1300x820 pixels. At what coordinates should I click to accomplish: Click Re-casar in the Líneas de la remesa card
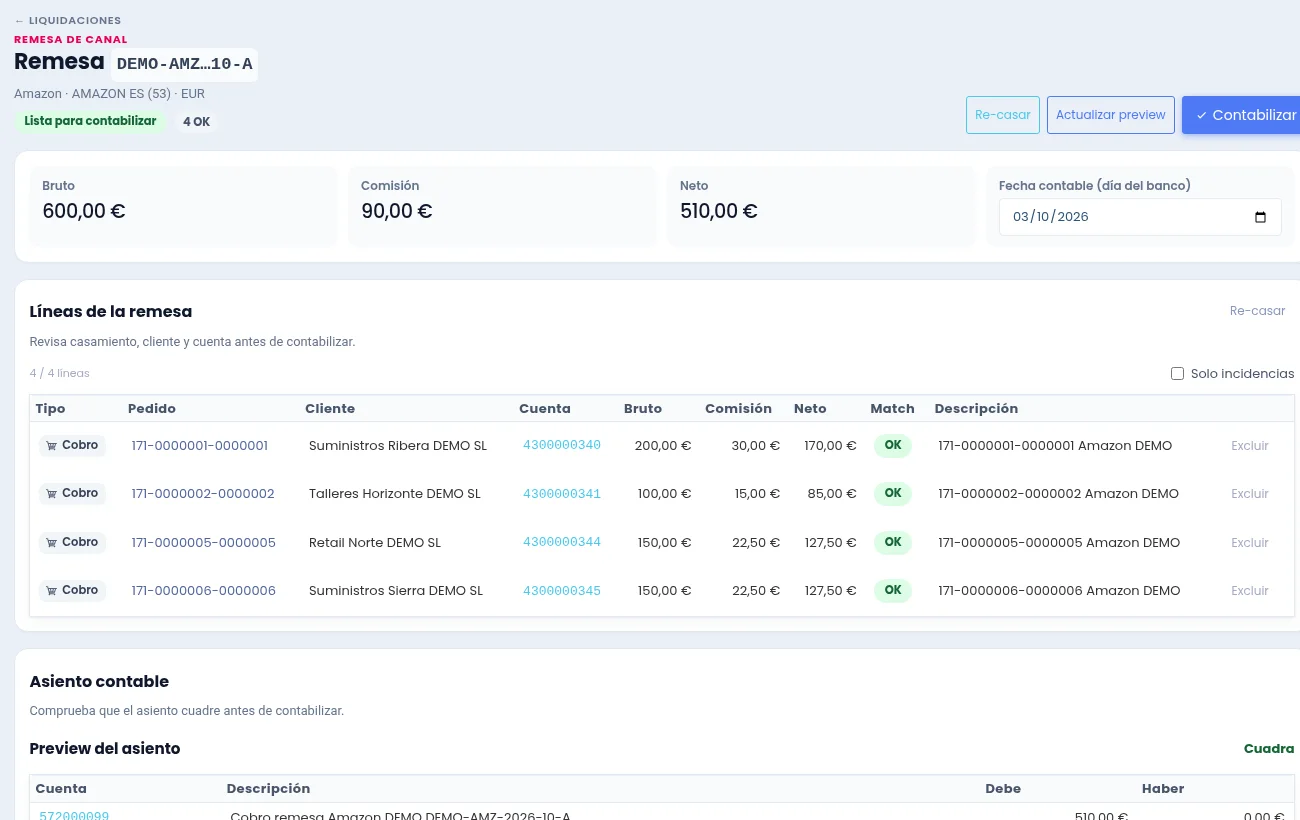pos(1257,311)
